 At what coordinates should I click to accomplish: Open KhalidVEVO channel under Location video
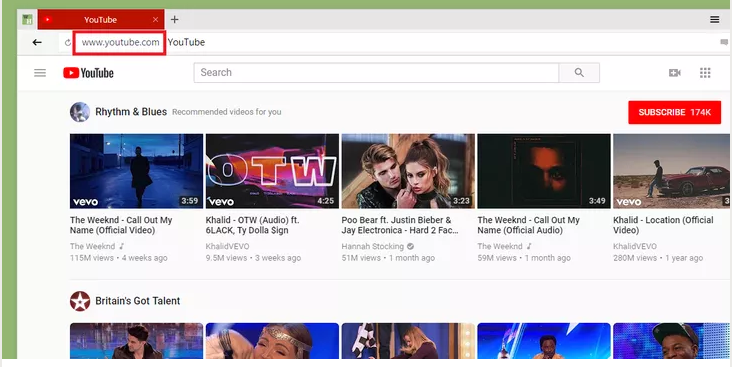635,247
